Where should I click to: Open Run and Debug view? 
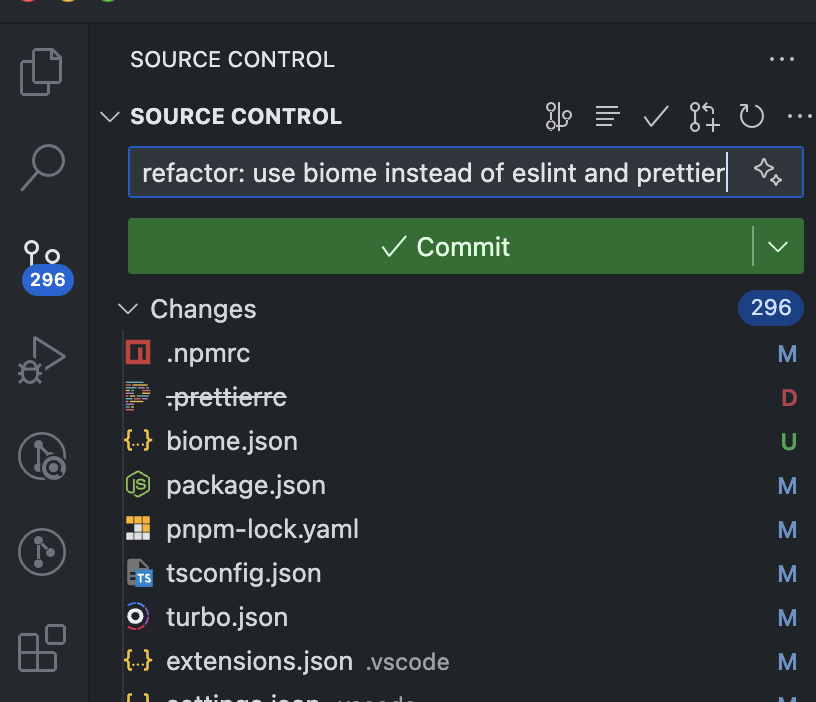(x=42, y=360)
